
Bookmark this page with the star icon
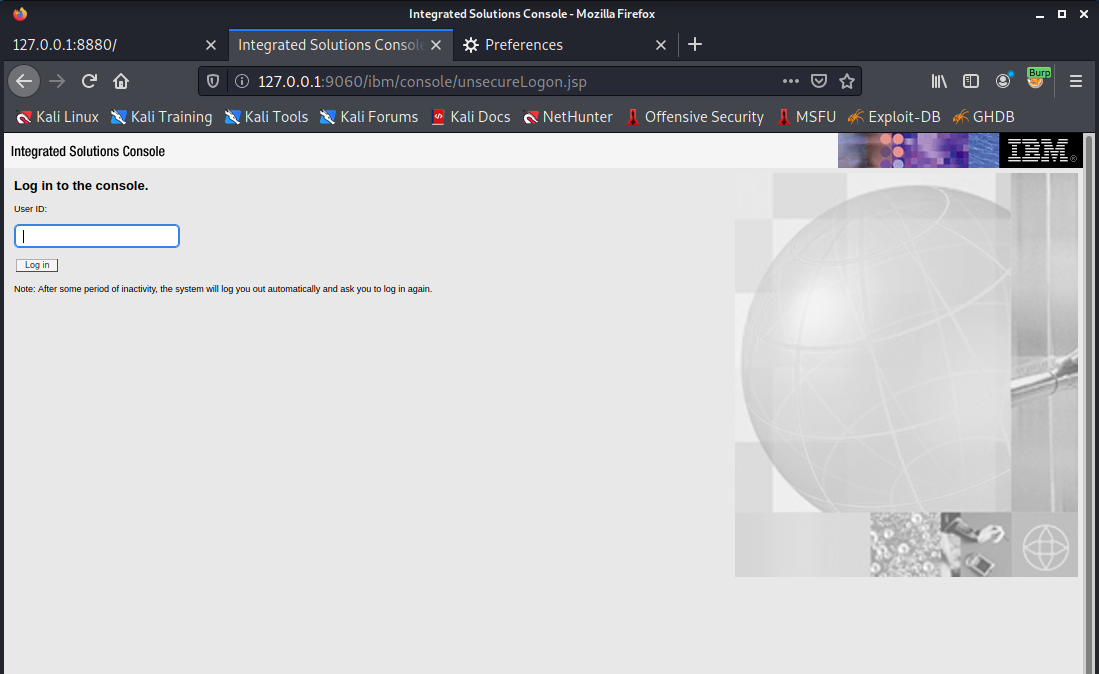click(847, 81)
